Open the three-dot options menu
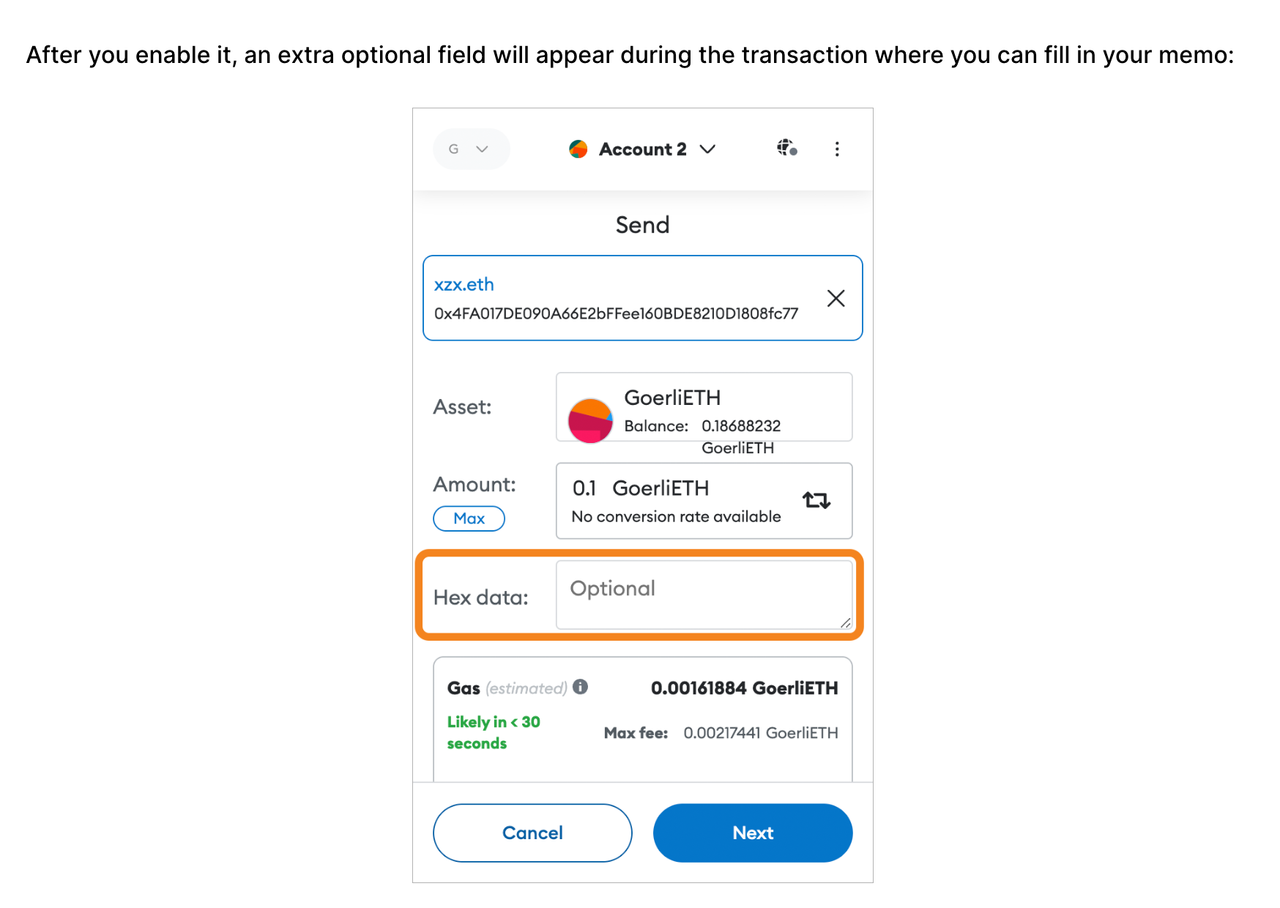The height and width of the screenshot is (908, 1280). click(837, 149)
